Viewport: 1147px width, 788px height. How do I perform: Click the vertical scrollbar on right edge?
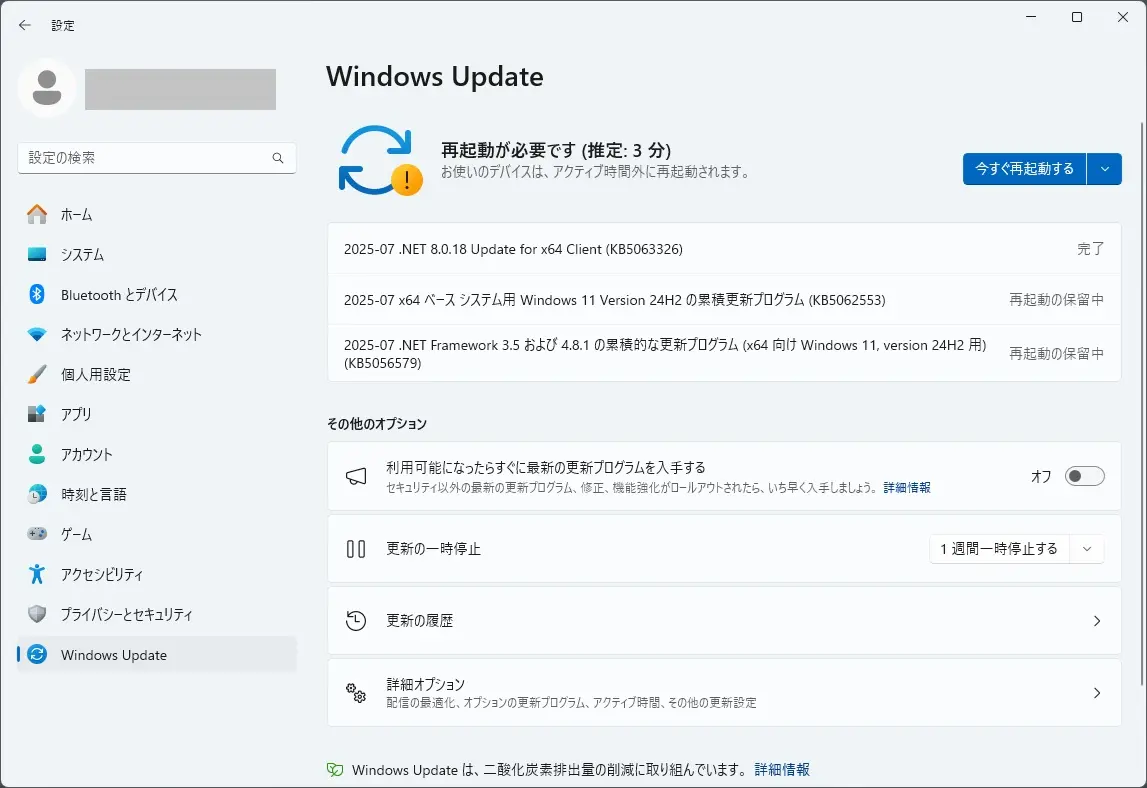pos(1141,402)
